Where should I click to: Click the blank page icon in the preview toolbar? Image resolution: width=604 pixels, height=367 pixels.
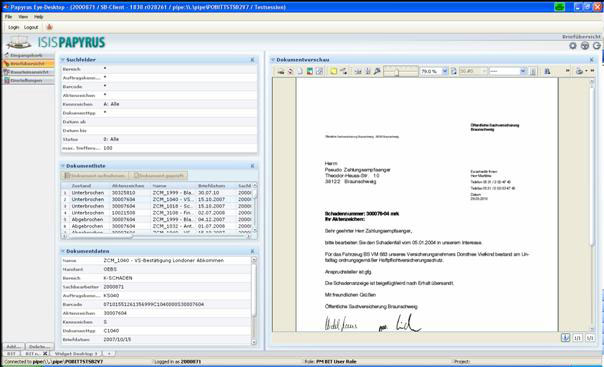(300, 71)
